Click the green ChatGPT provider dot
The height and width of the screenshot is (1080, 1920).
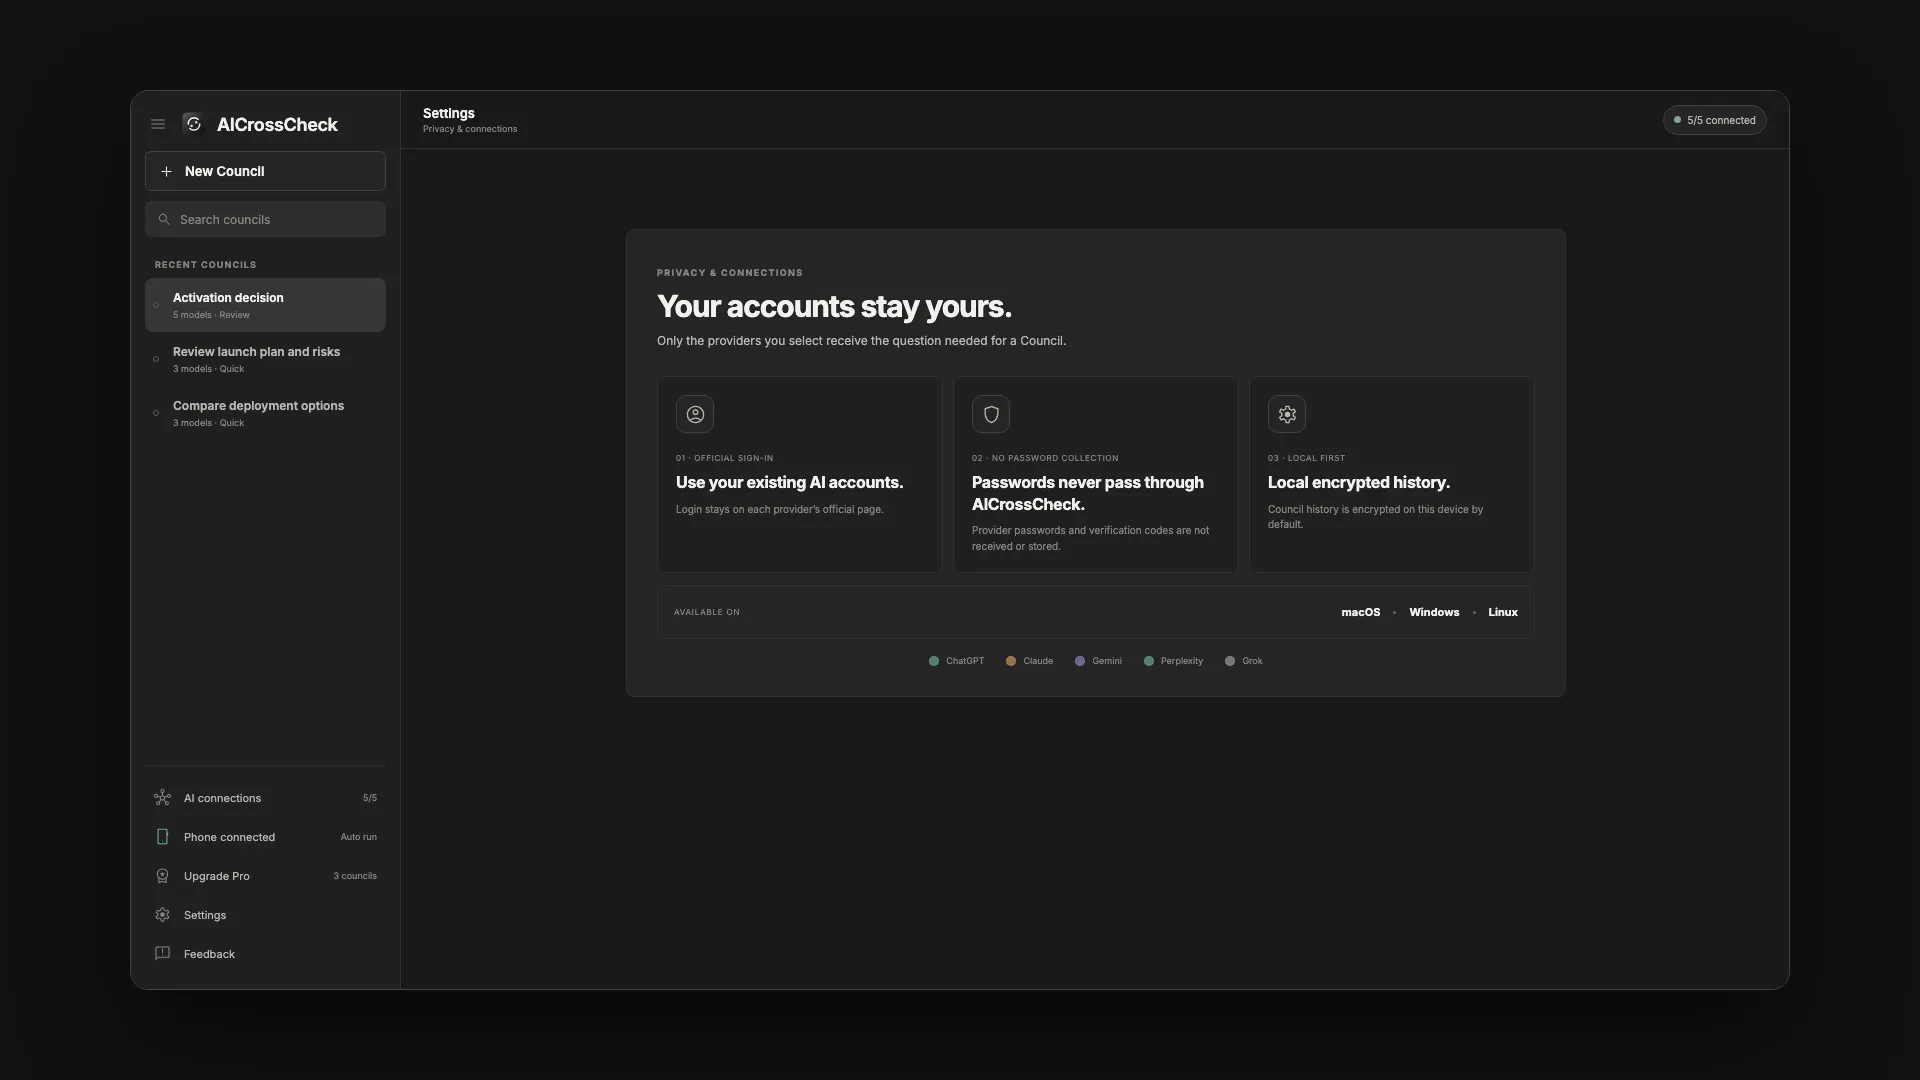click(934, 661)
